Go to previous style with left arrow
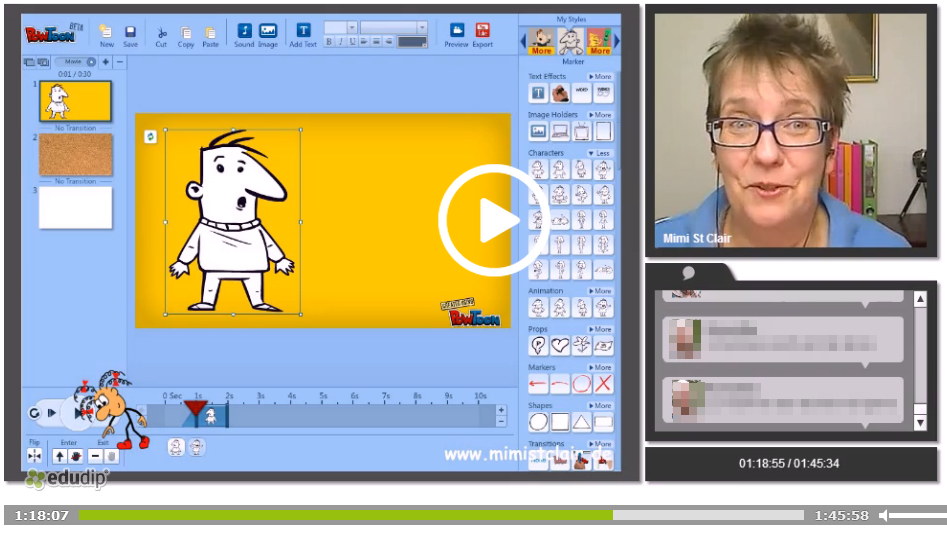 tap(523, 42)
